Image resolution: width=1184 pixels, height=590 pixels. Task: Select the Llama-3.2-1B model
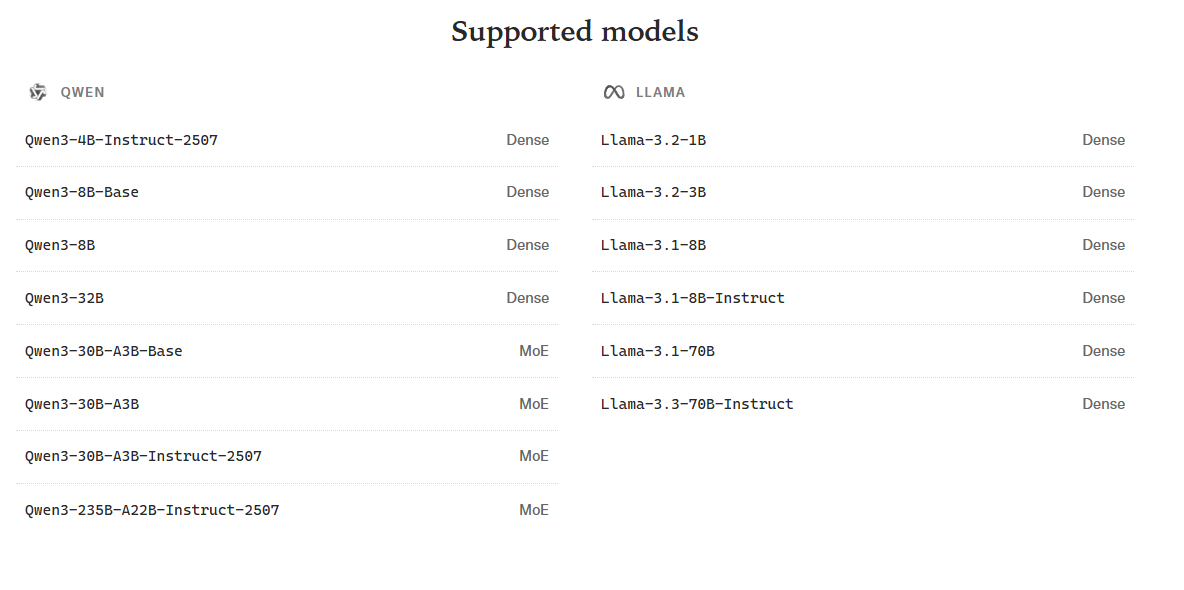(x=653, y=140)
